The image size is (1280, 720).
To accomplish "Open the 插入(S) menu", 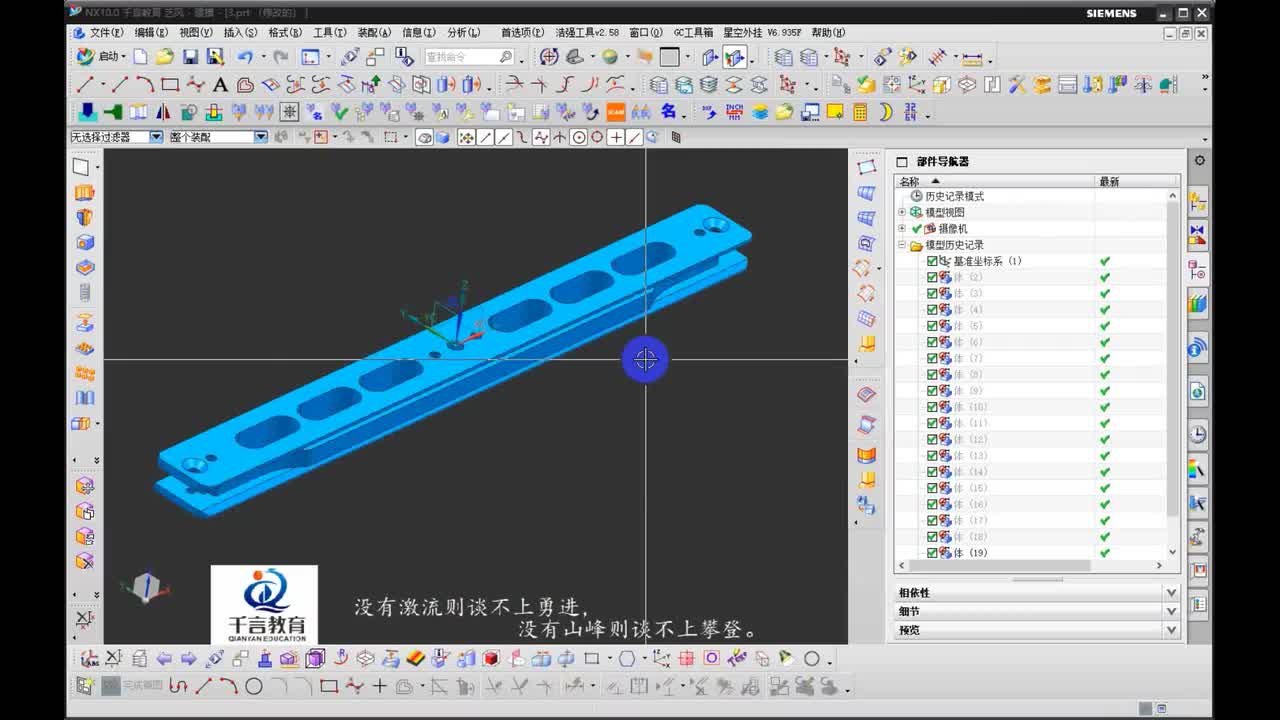I will coord(240,33).
